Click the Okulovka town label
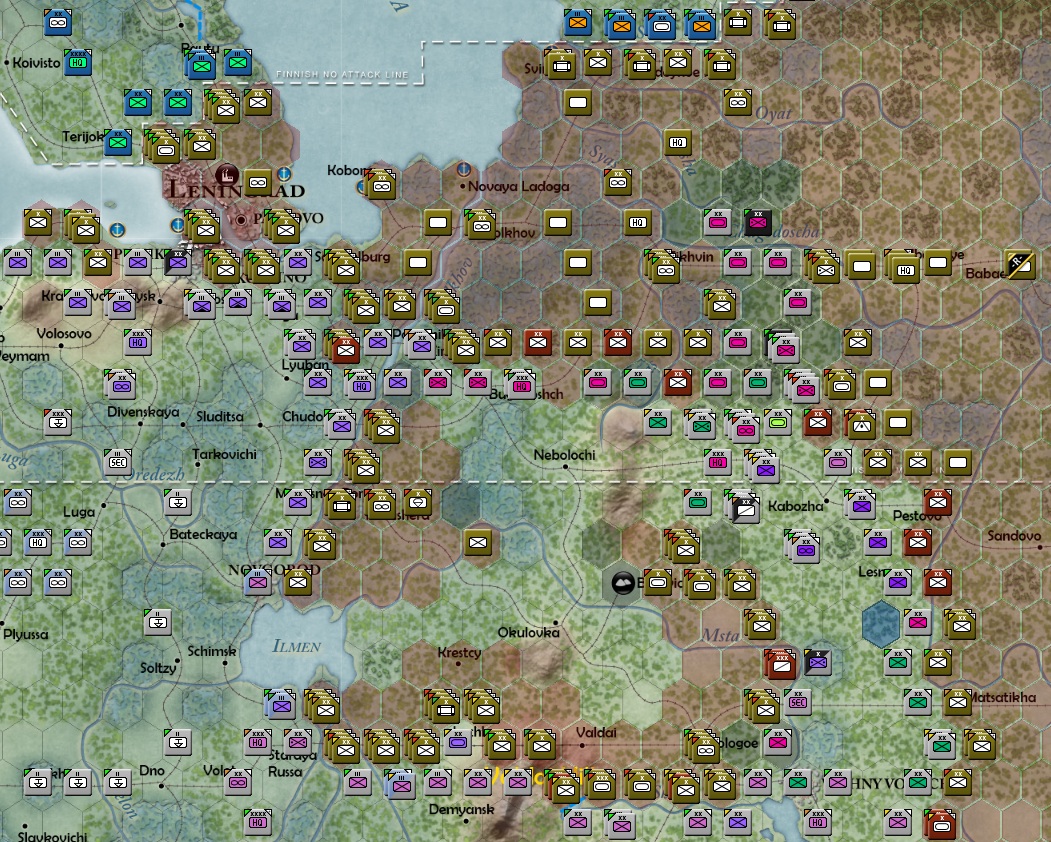1051x842 pixels. (x=528, y=632)
